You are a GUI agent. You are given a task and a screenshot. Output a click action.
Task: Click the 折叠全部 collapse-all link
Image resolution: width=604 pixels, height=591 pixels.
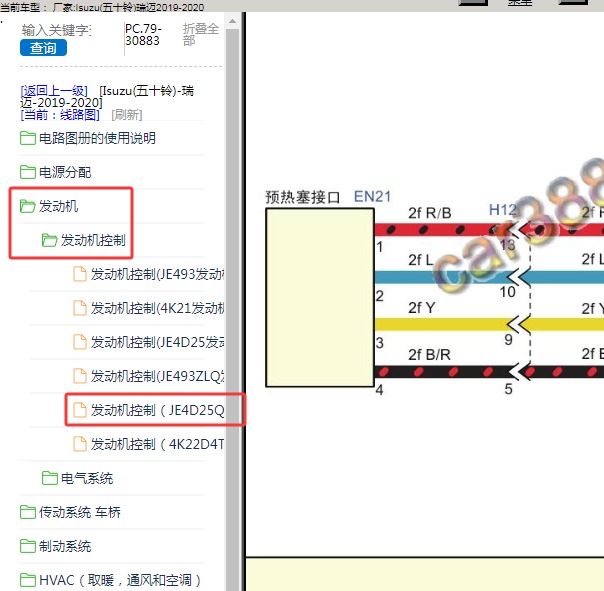(x=200, y=34)
